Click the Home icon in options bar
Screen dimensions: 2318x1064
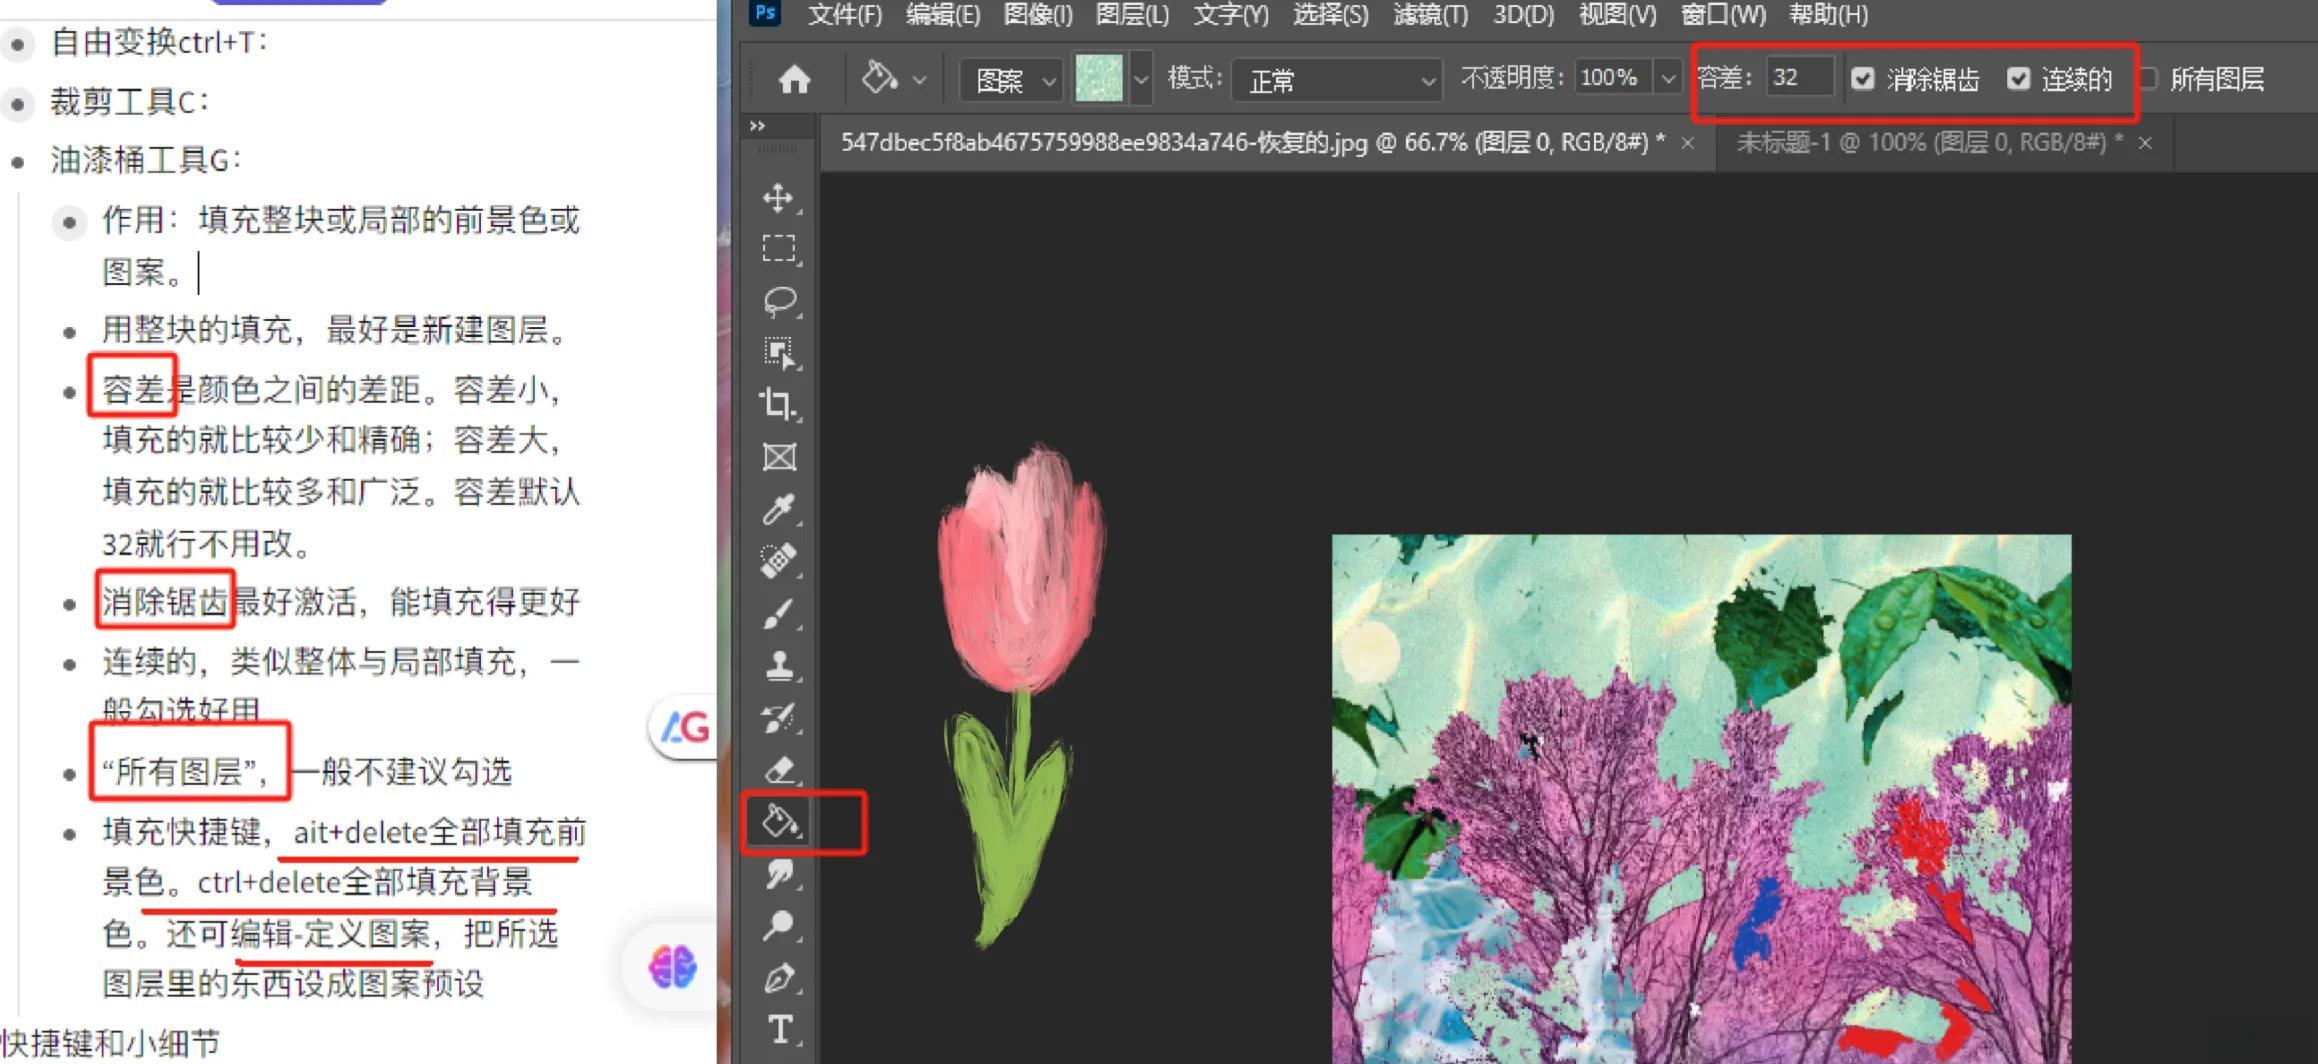coord(794,79)
